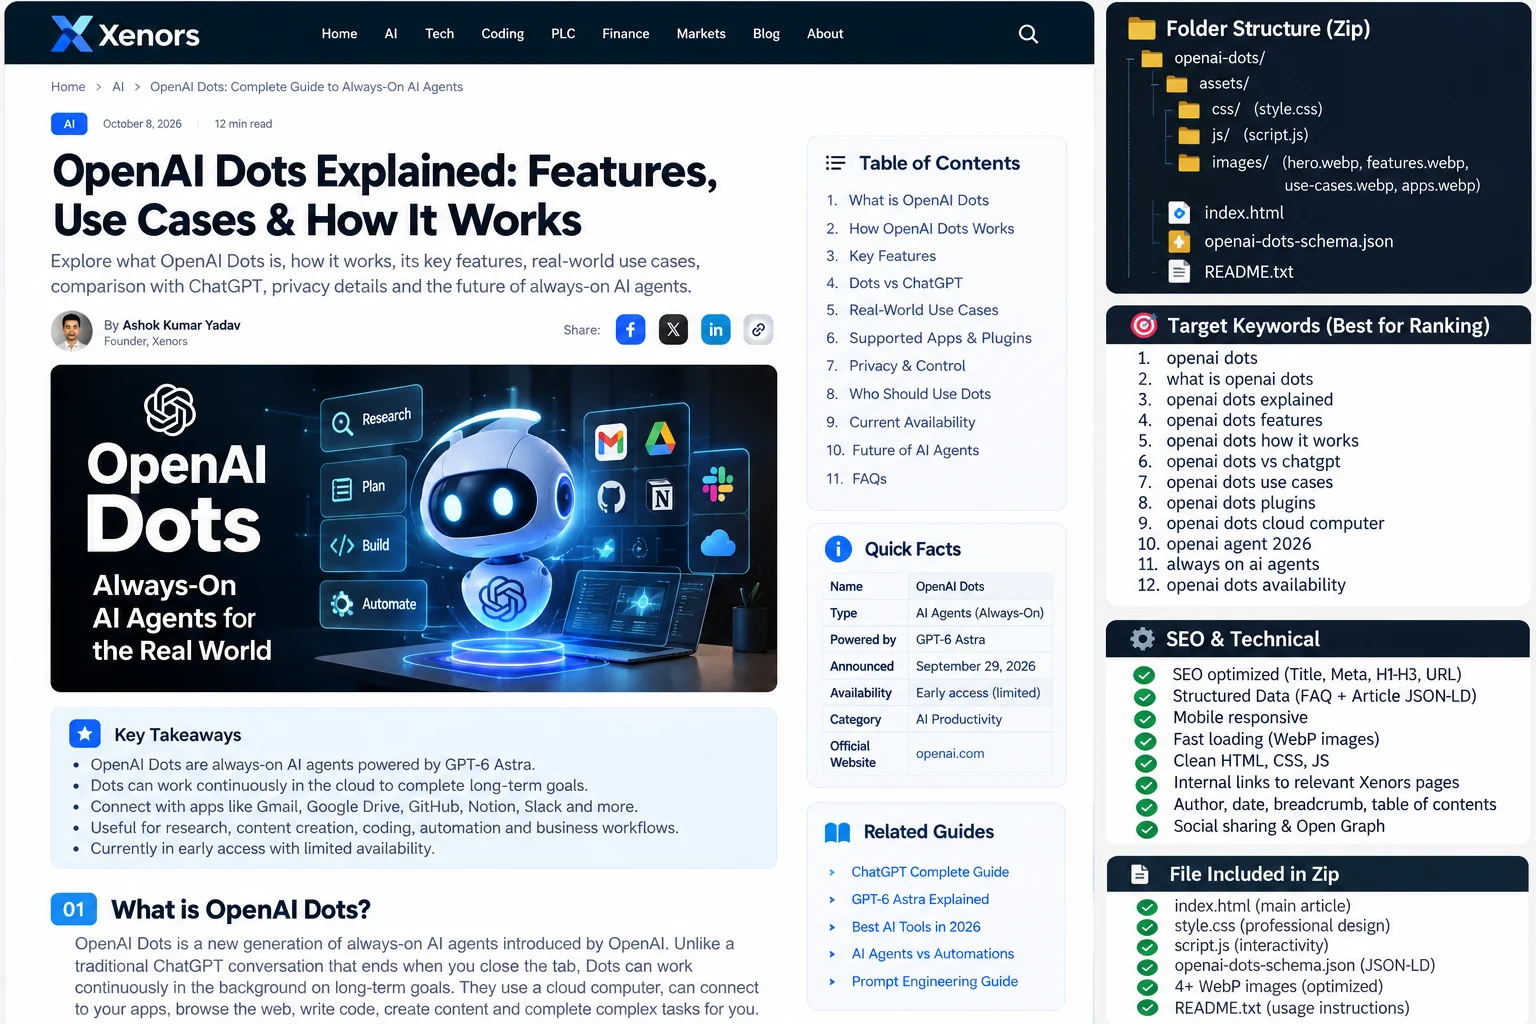Share article on X (Twitter)
Image resolution: width=1536 pixels, height=1024 pixels.
(673, 330)
